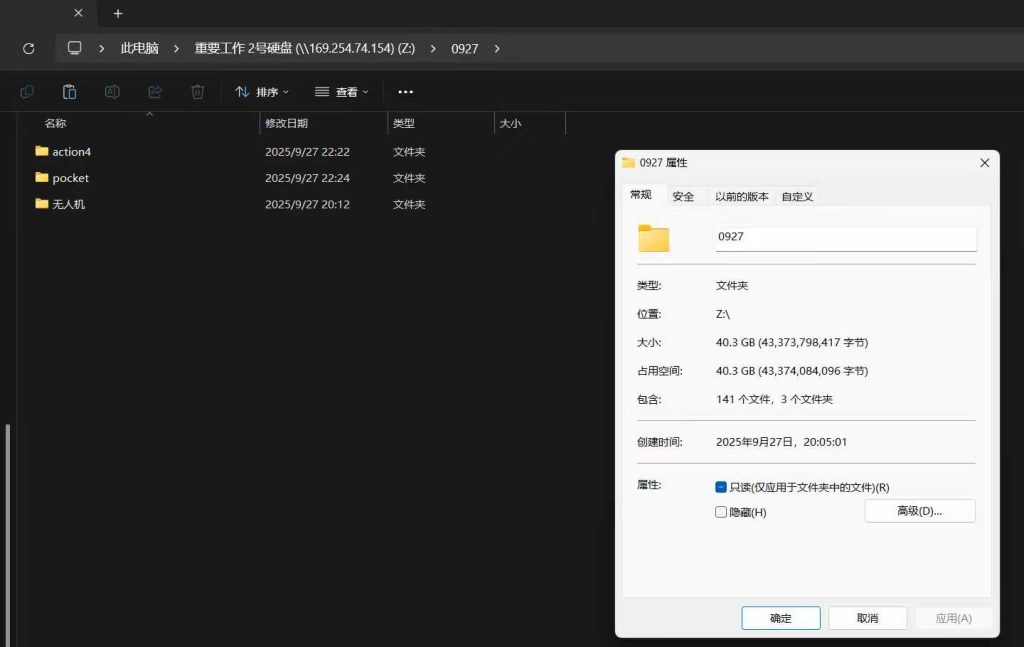Open the 排序 sort dropdown

click(262, 92)
